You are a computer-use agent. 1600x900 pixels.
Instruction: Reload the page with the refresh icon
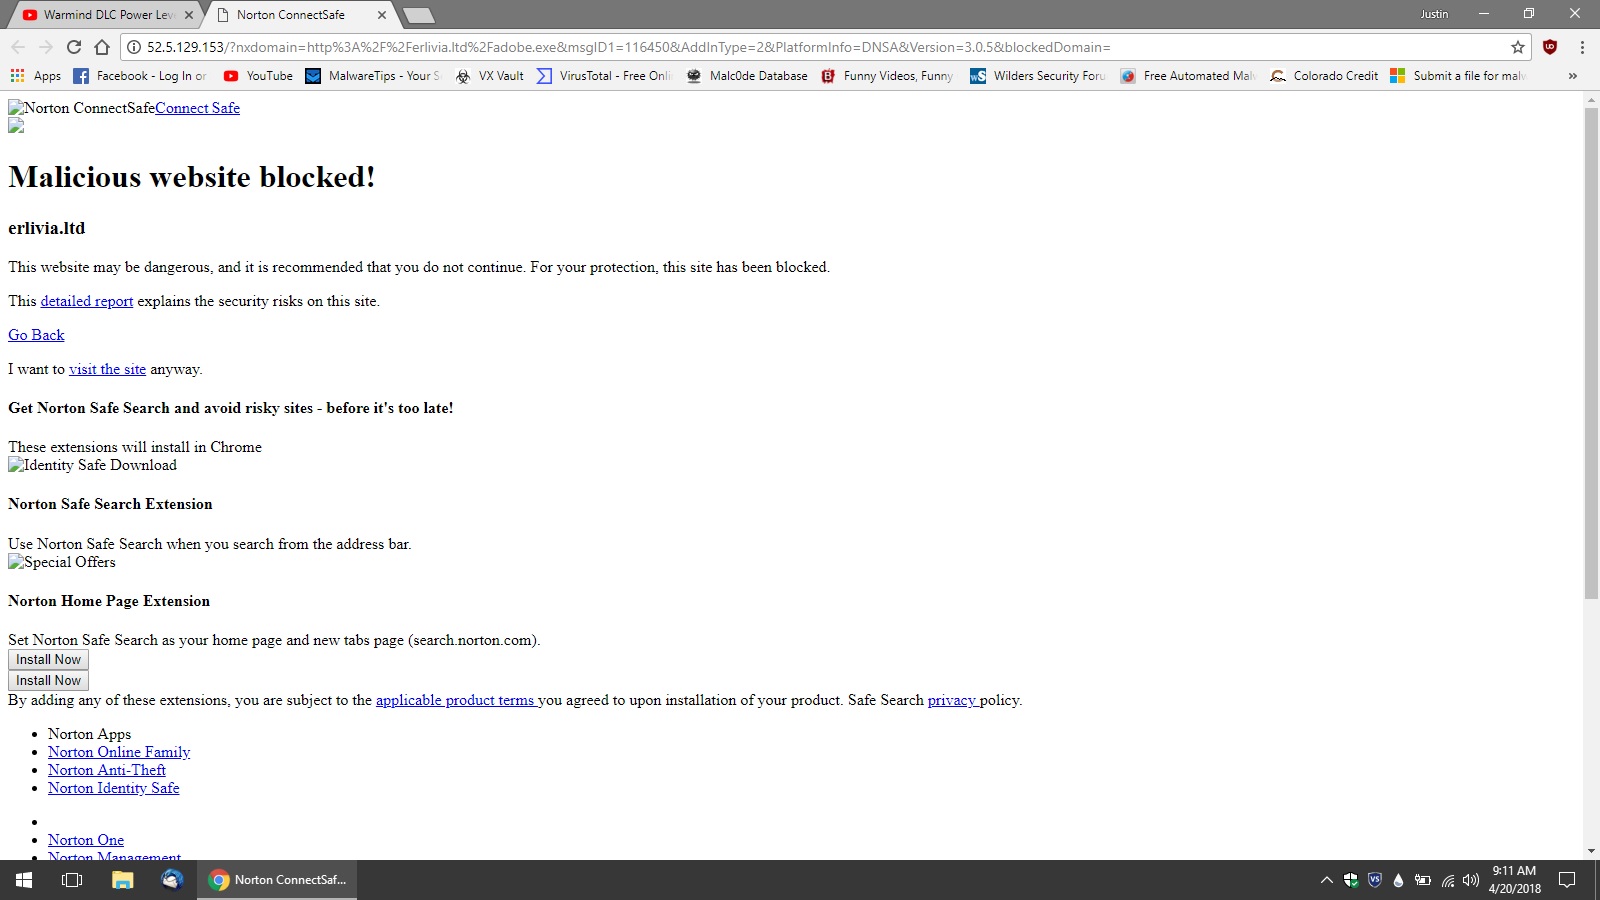click(x=74, y=47)
